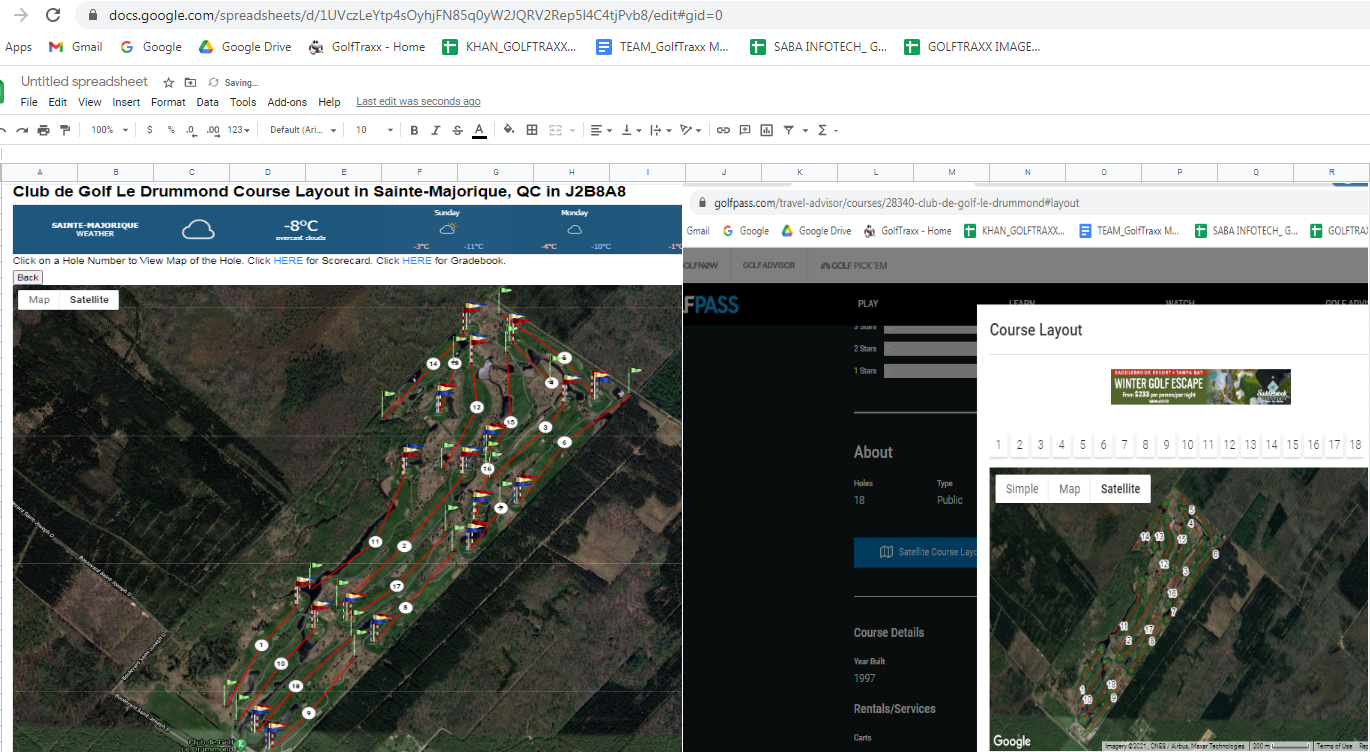The image size is (1370, 752).
Task: Switch left map to Map view
Action: click(39, 299)
